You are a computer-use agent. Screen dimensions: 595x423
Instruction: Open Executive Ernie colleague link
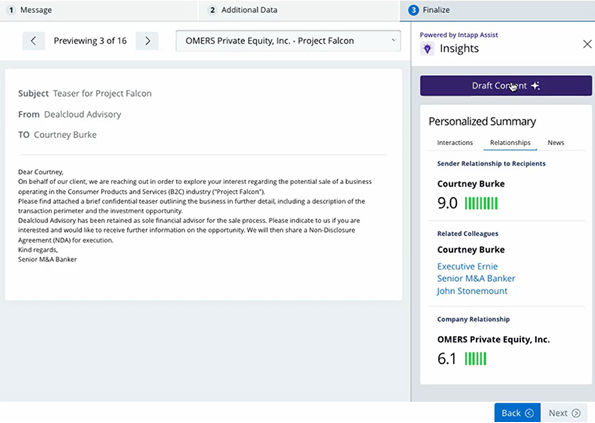467,266
